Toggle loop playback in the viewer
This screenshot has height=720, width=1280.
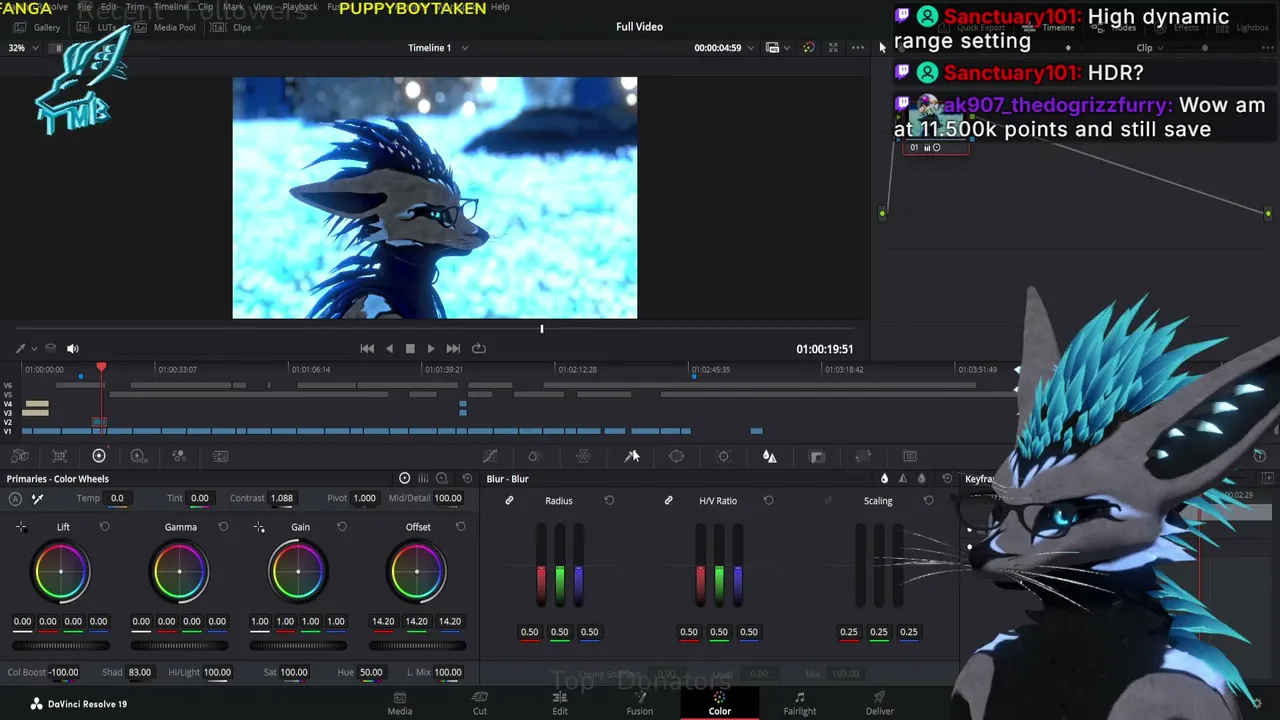click(479, 348)
